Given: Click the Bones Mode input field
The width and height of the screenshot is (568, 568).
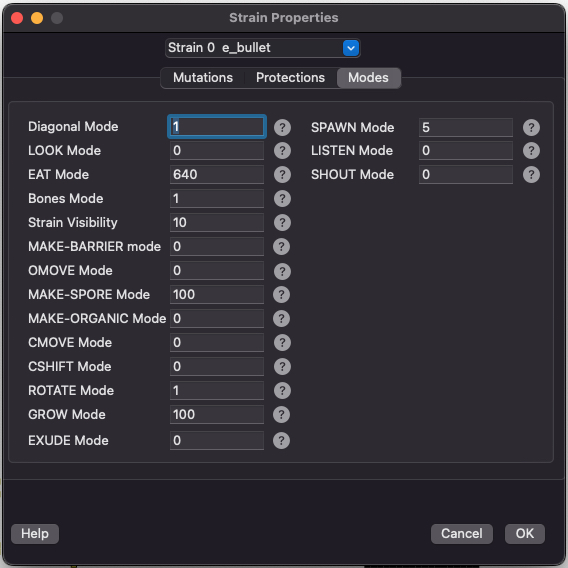Looking at the screenshot, I should click(x=217, y=199).
